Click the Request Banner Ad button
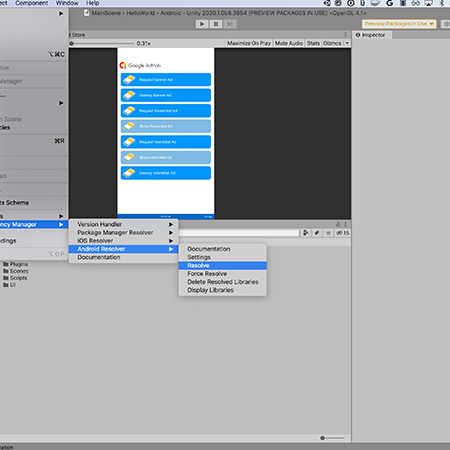Viewport: 450px width, 450px height. 166,80
